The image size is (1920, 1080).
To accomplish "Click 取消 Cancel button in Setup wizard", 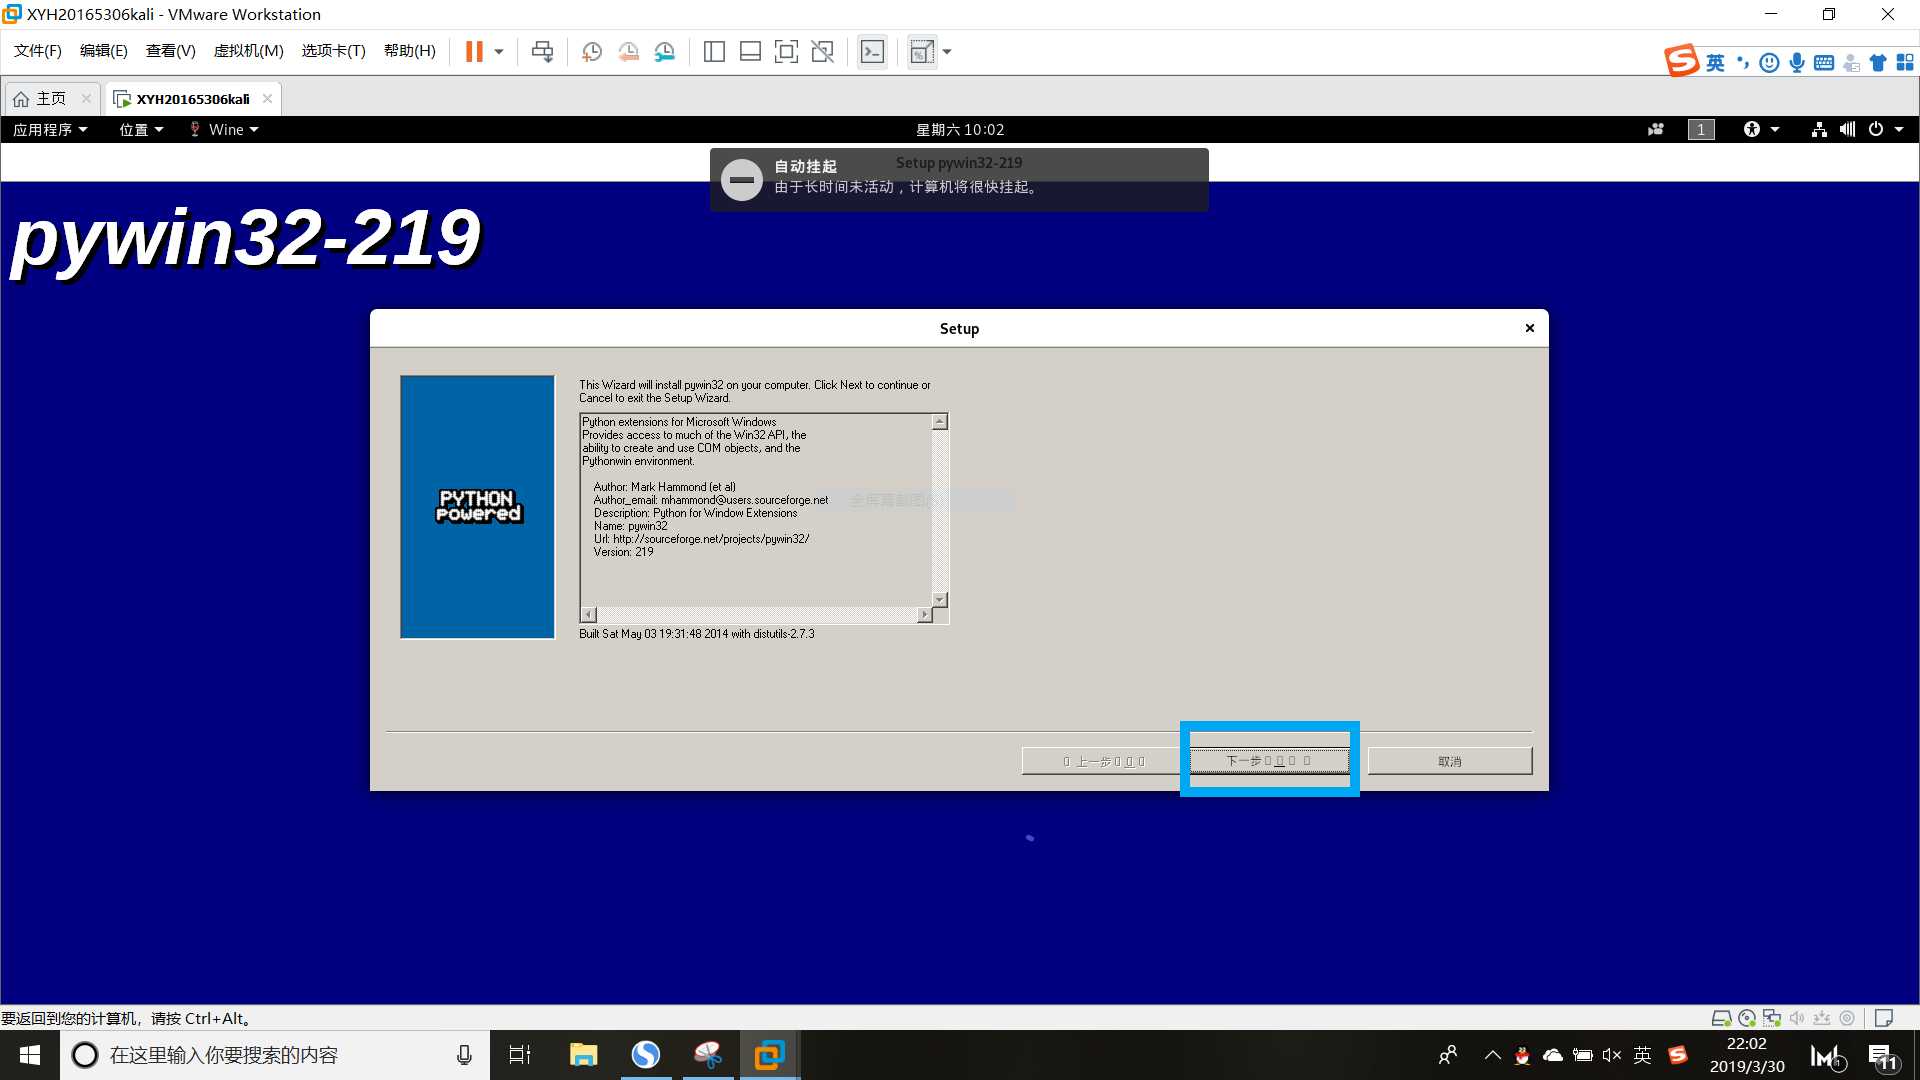I will tap(1450, 761).
